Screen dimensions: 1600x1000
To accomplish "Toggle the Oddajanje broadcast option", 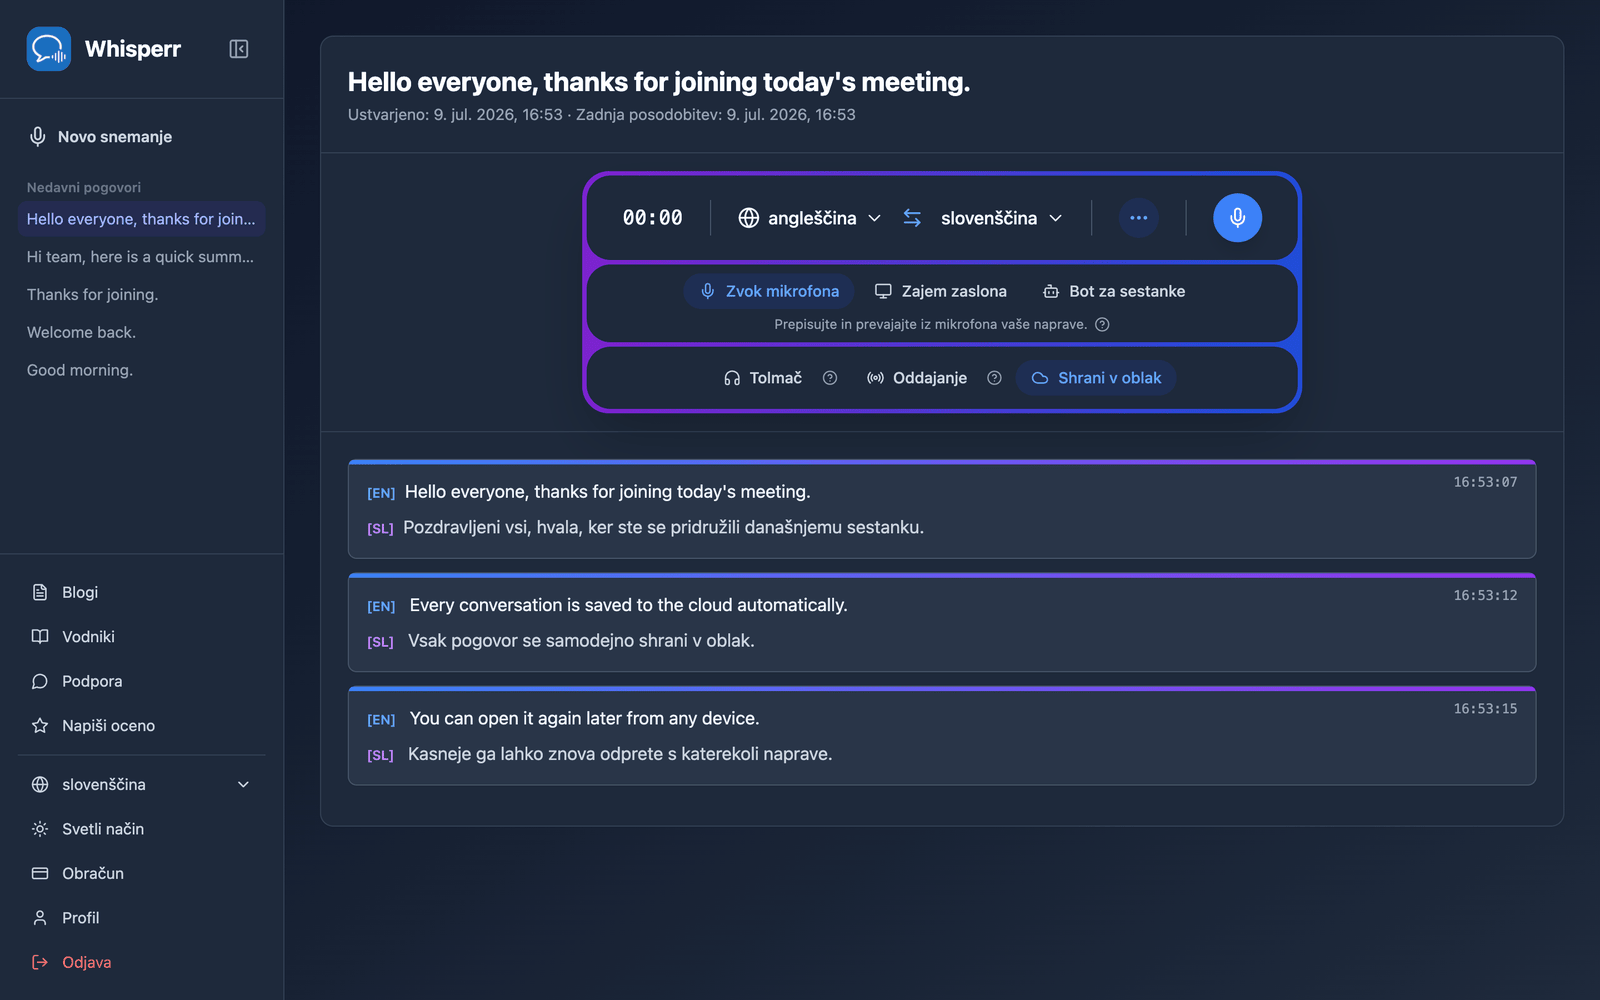I will point(917,378).
